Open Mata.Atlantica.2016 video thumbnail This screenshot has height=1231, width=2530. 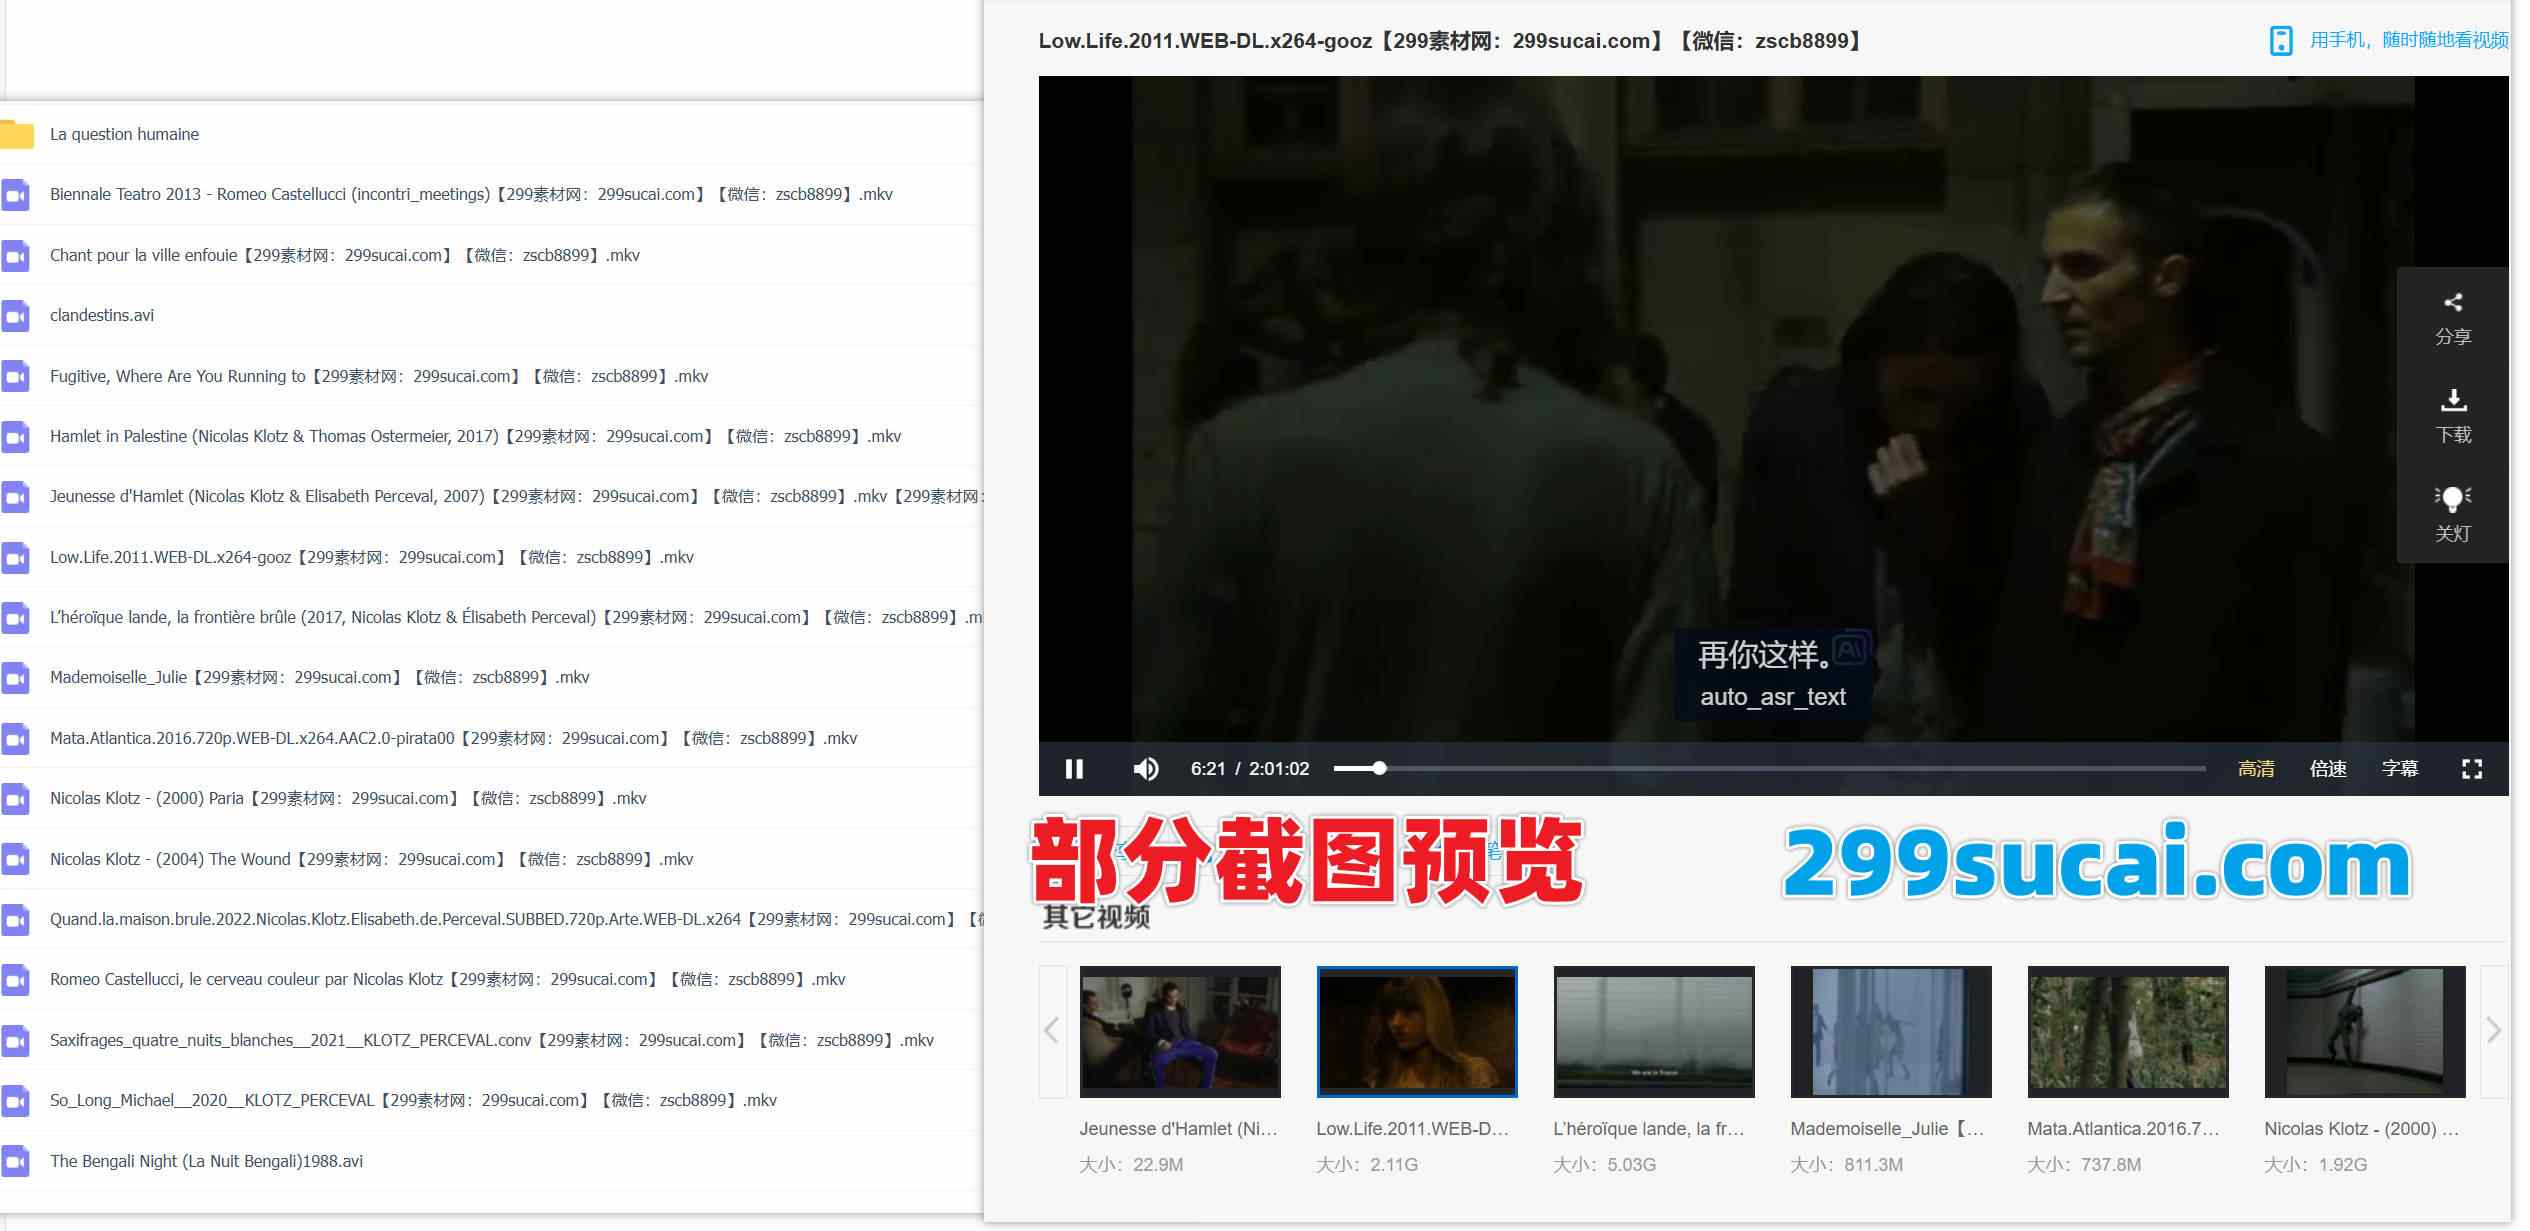coord(2128,1031)
